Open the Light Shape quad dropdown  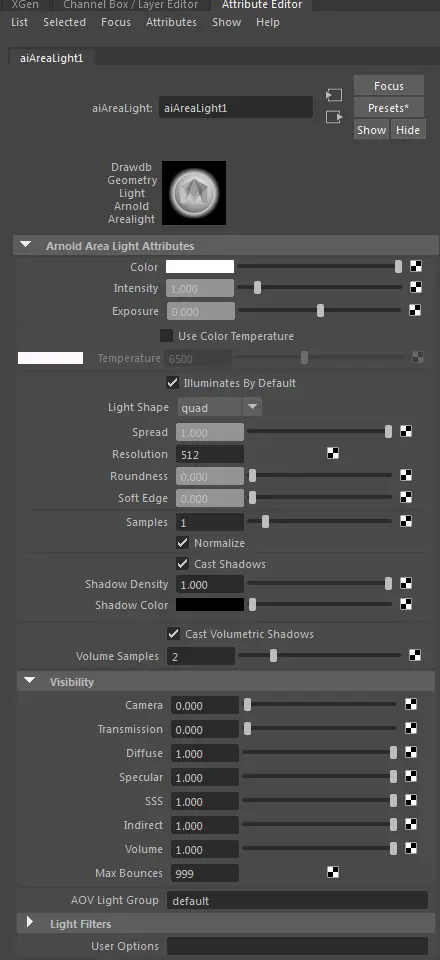[219, 407]
